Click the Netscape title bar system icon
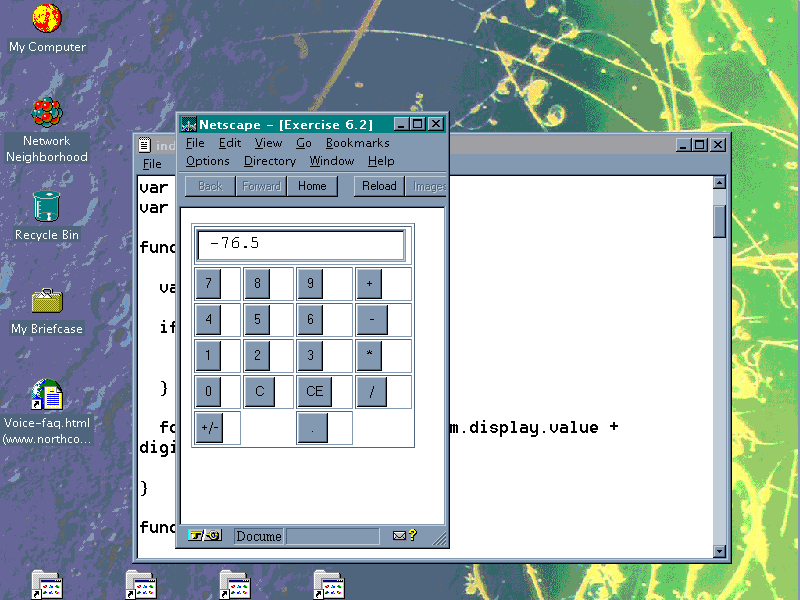 [188, 124]
